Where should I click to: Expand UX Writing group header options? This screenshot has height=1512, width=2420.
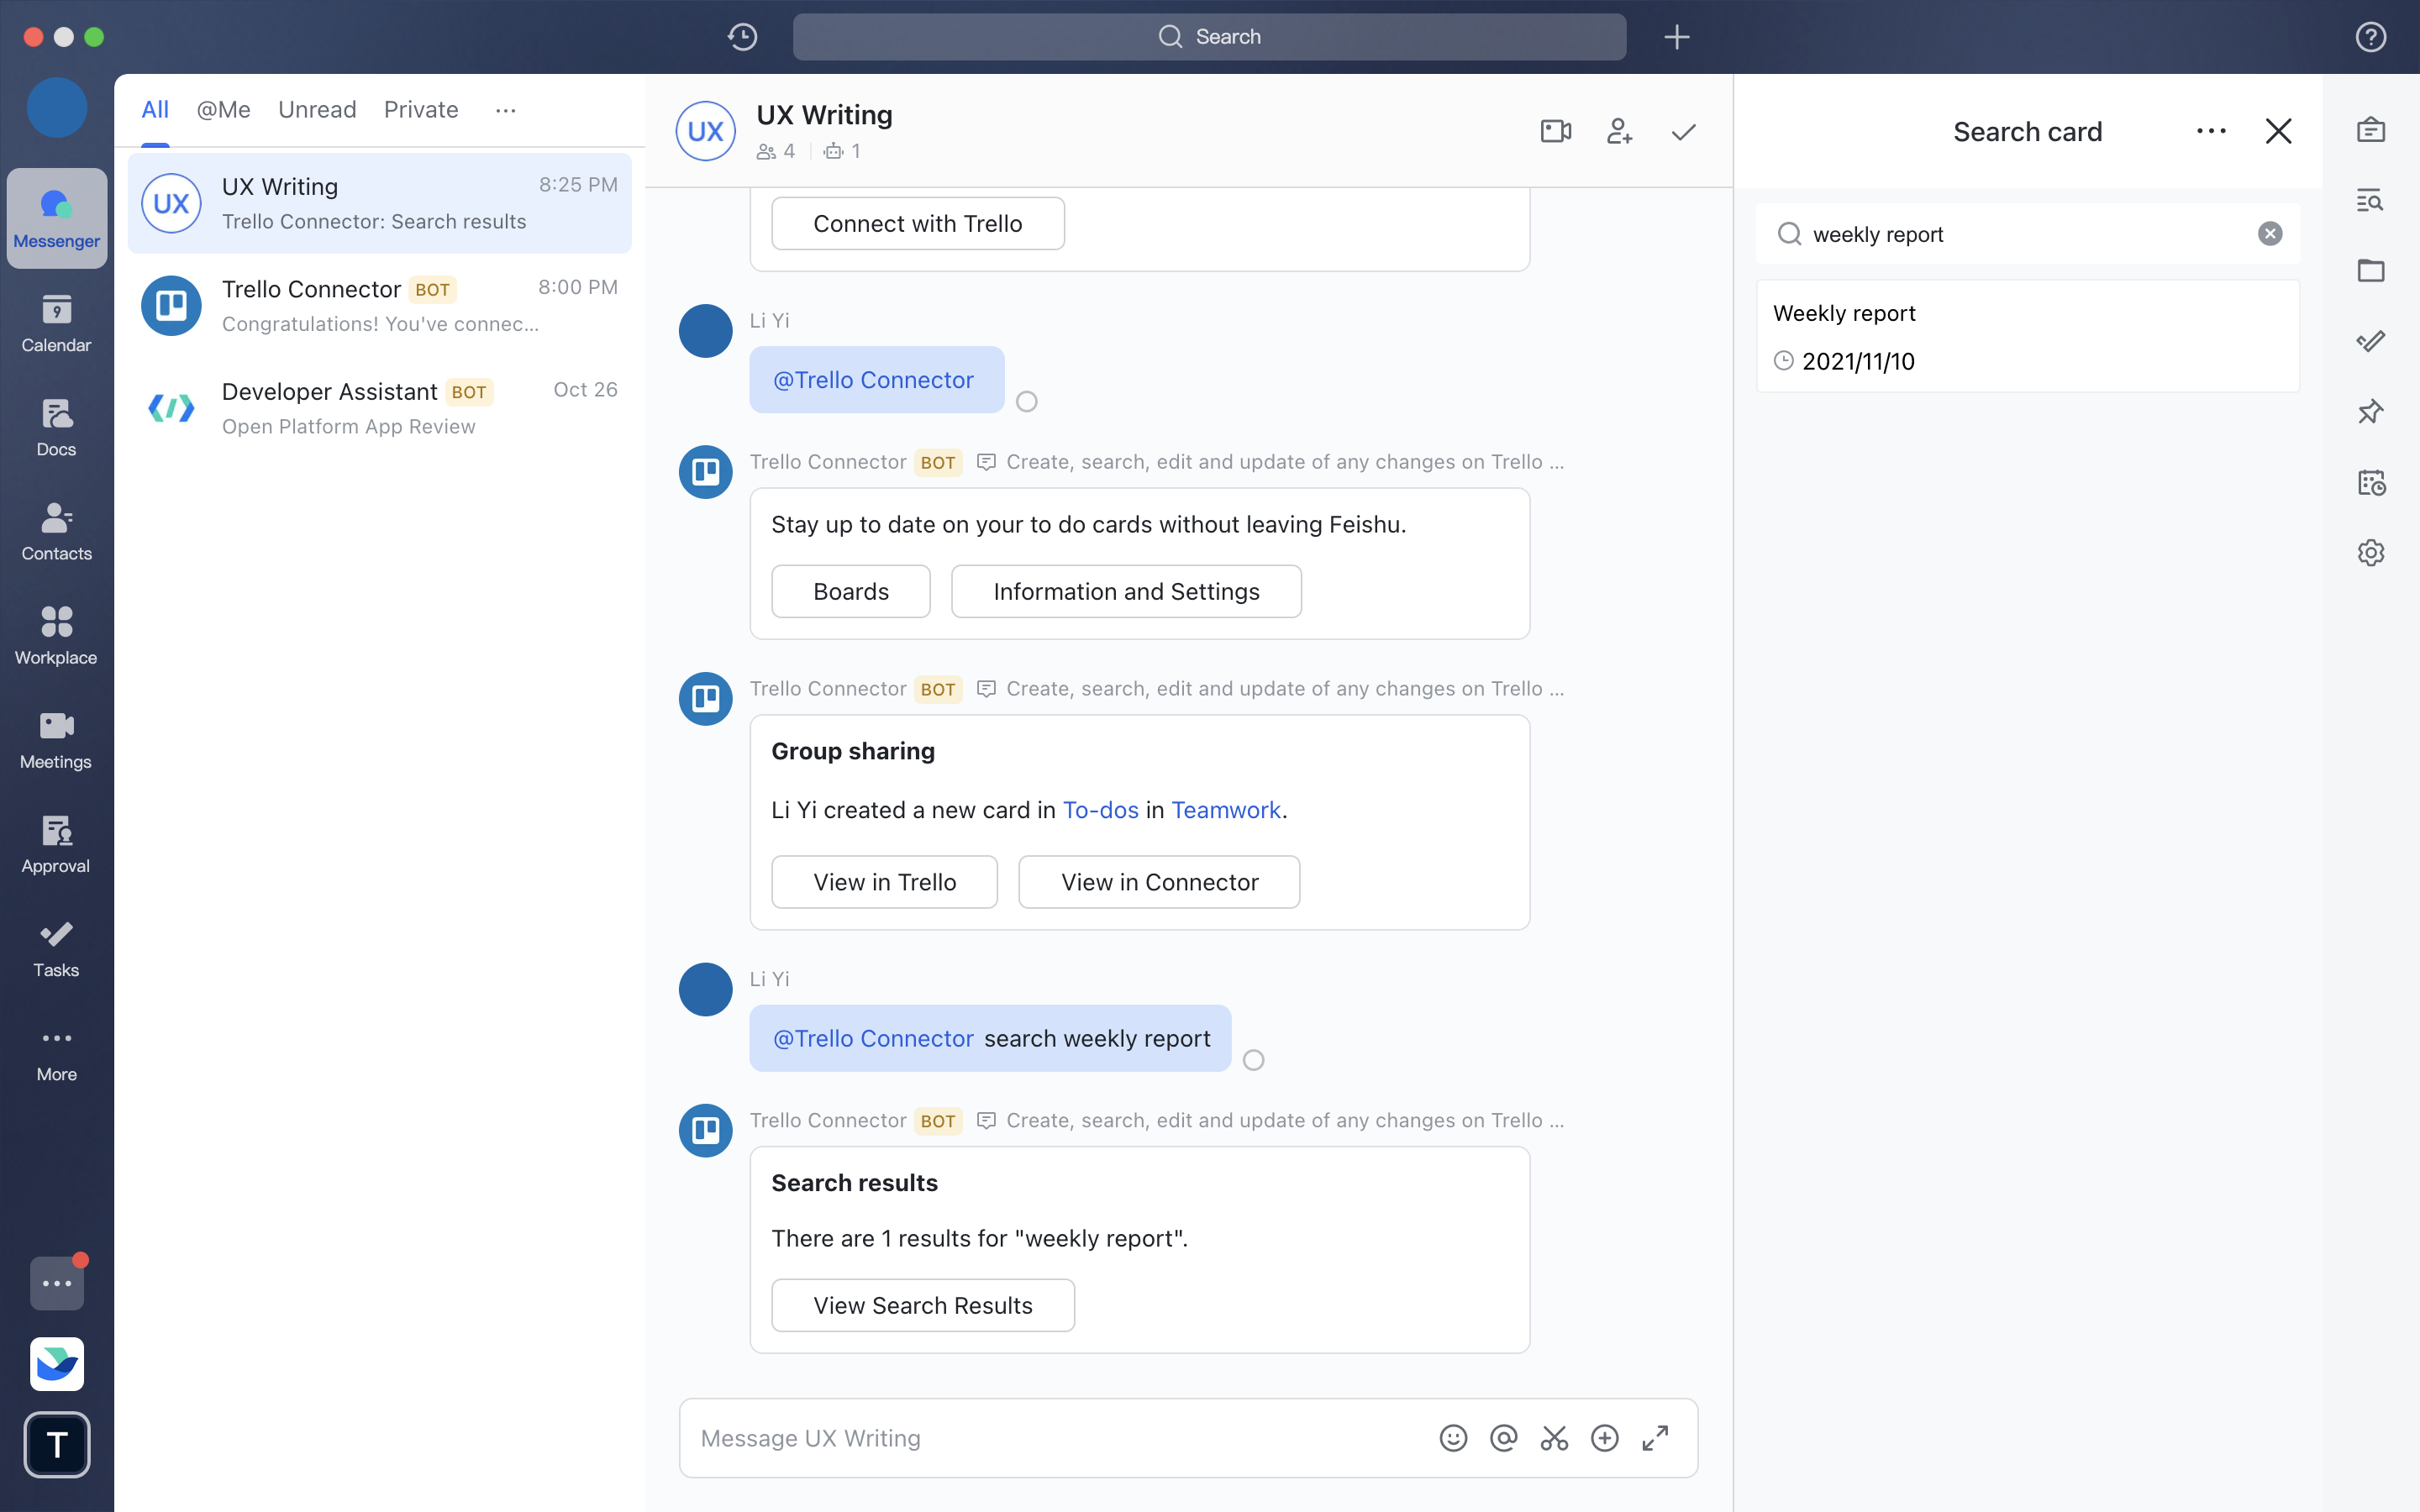point(1685,131)
